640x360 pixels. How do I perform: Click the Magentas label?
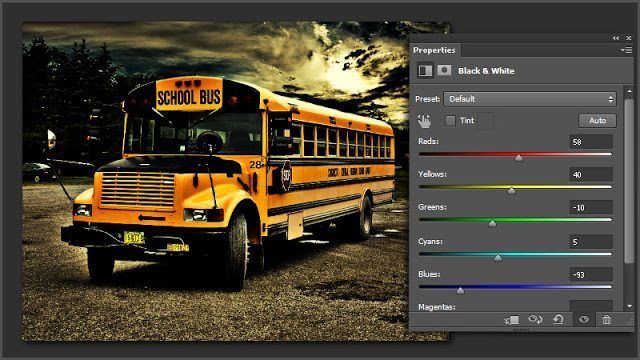(437, 307)
